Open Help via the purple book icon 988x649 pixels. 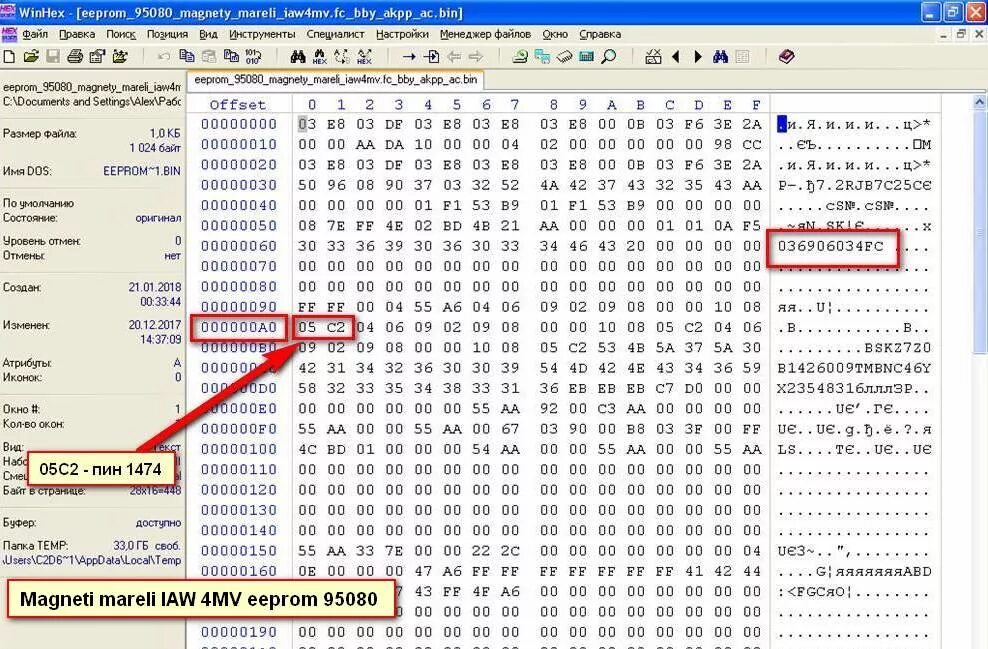[786, 57]
